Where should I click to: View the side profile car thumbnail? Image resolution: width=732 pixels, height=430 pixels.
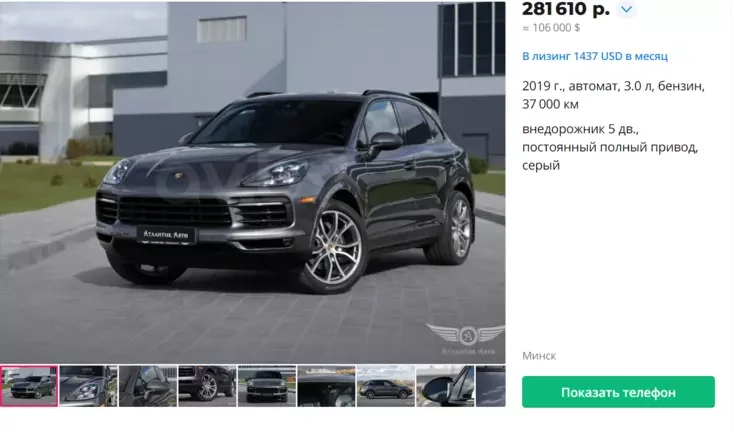pos(385,386)
